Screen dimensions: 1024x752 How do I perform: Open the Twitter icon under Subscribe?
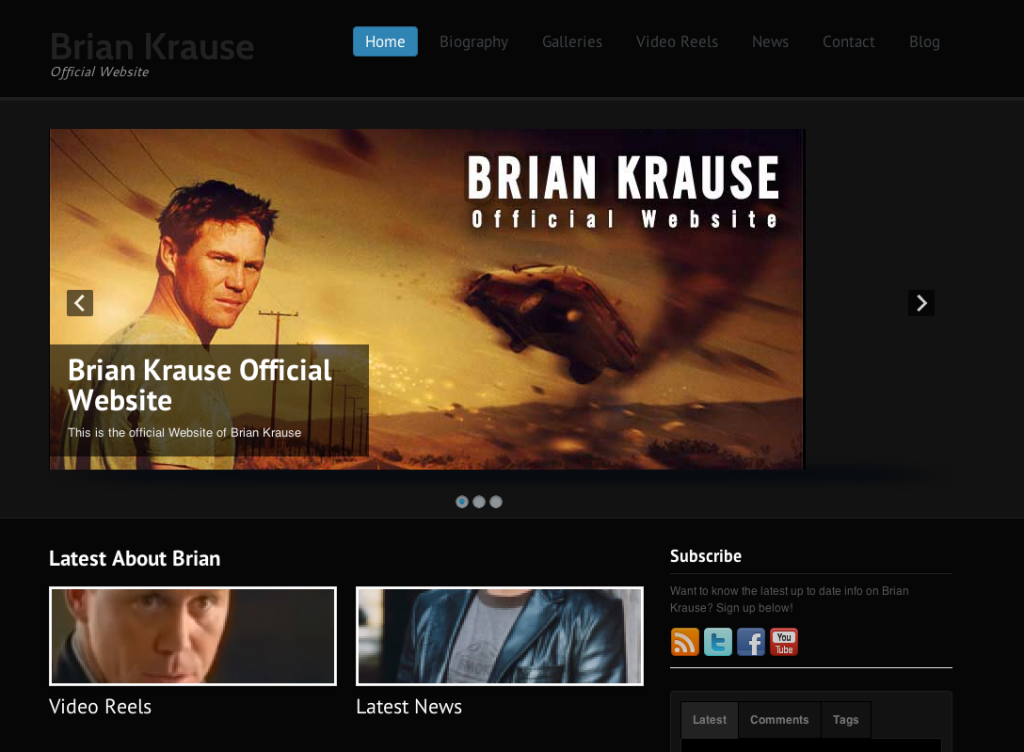(x=718, y=642)
